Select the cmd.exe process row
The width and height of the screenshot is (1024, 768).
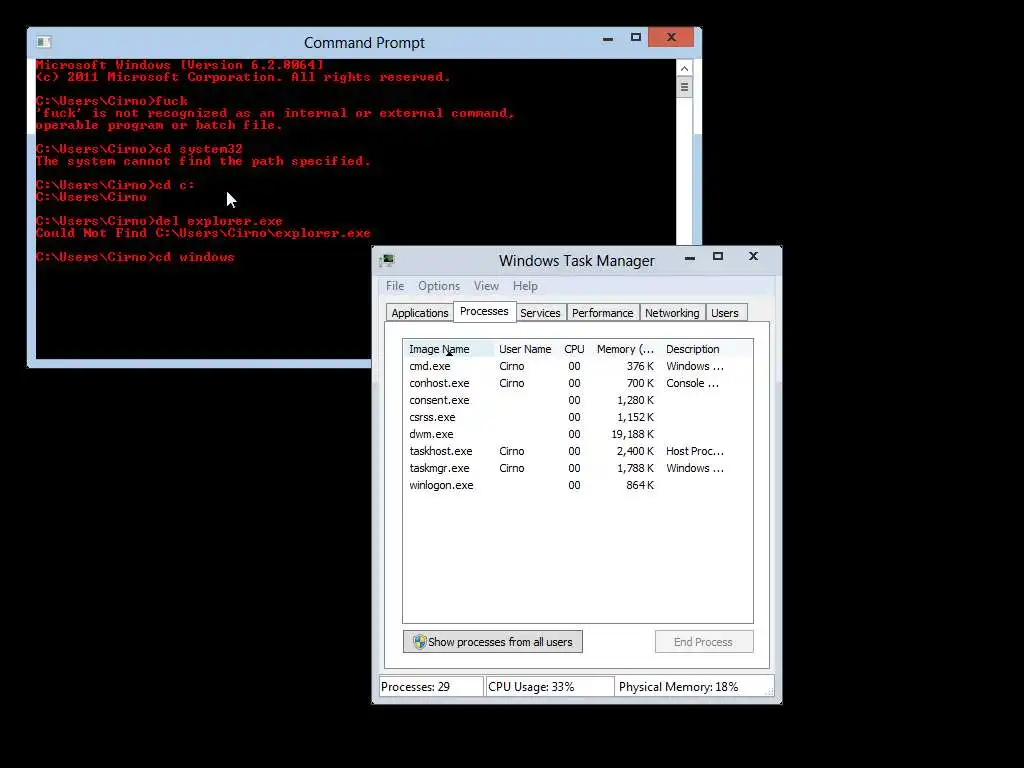coord(577,366)
